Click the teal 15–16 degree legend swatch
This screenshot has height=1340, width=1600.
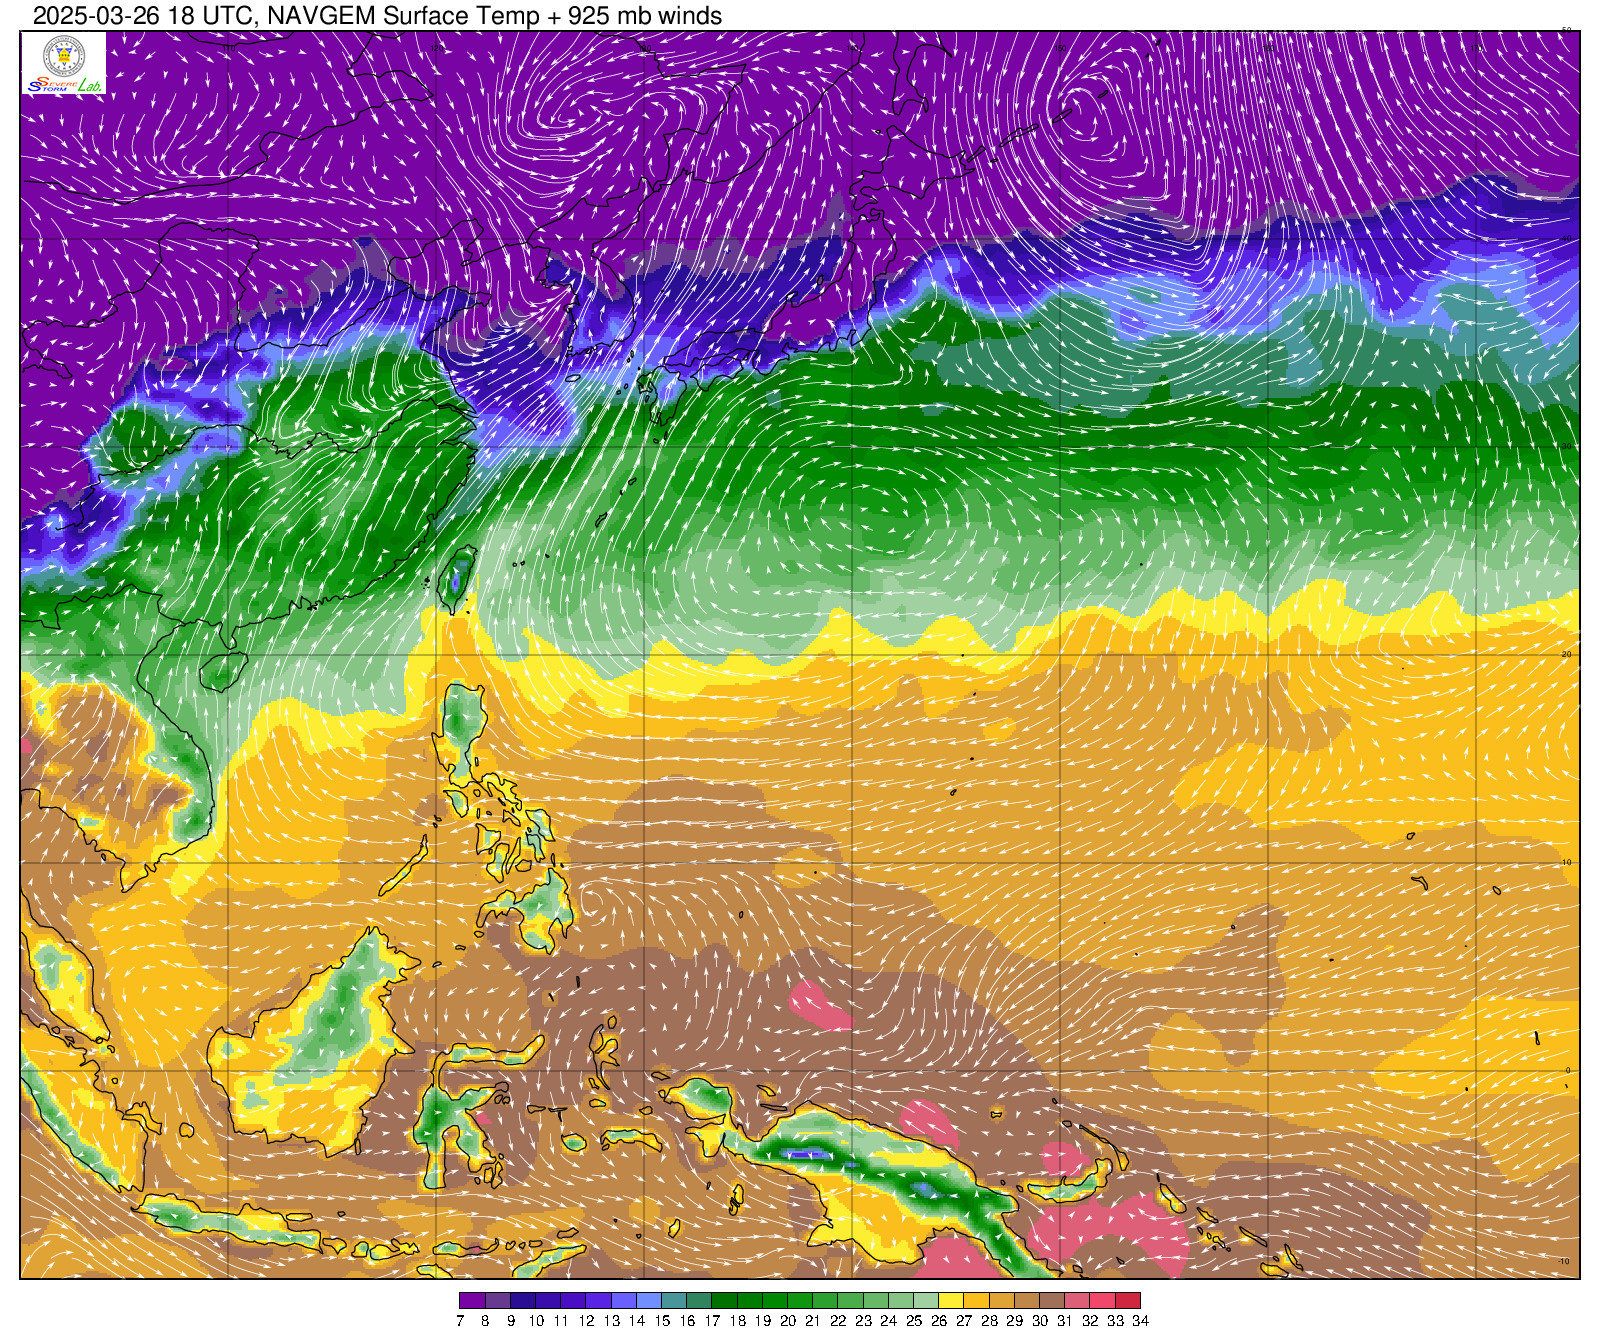coord(674,1301)
